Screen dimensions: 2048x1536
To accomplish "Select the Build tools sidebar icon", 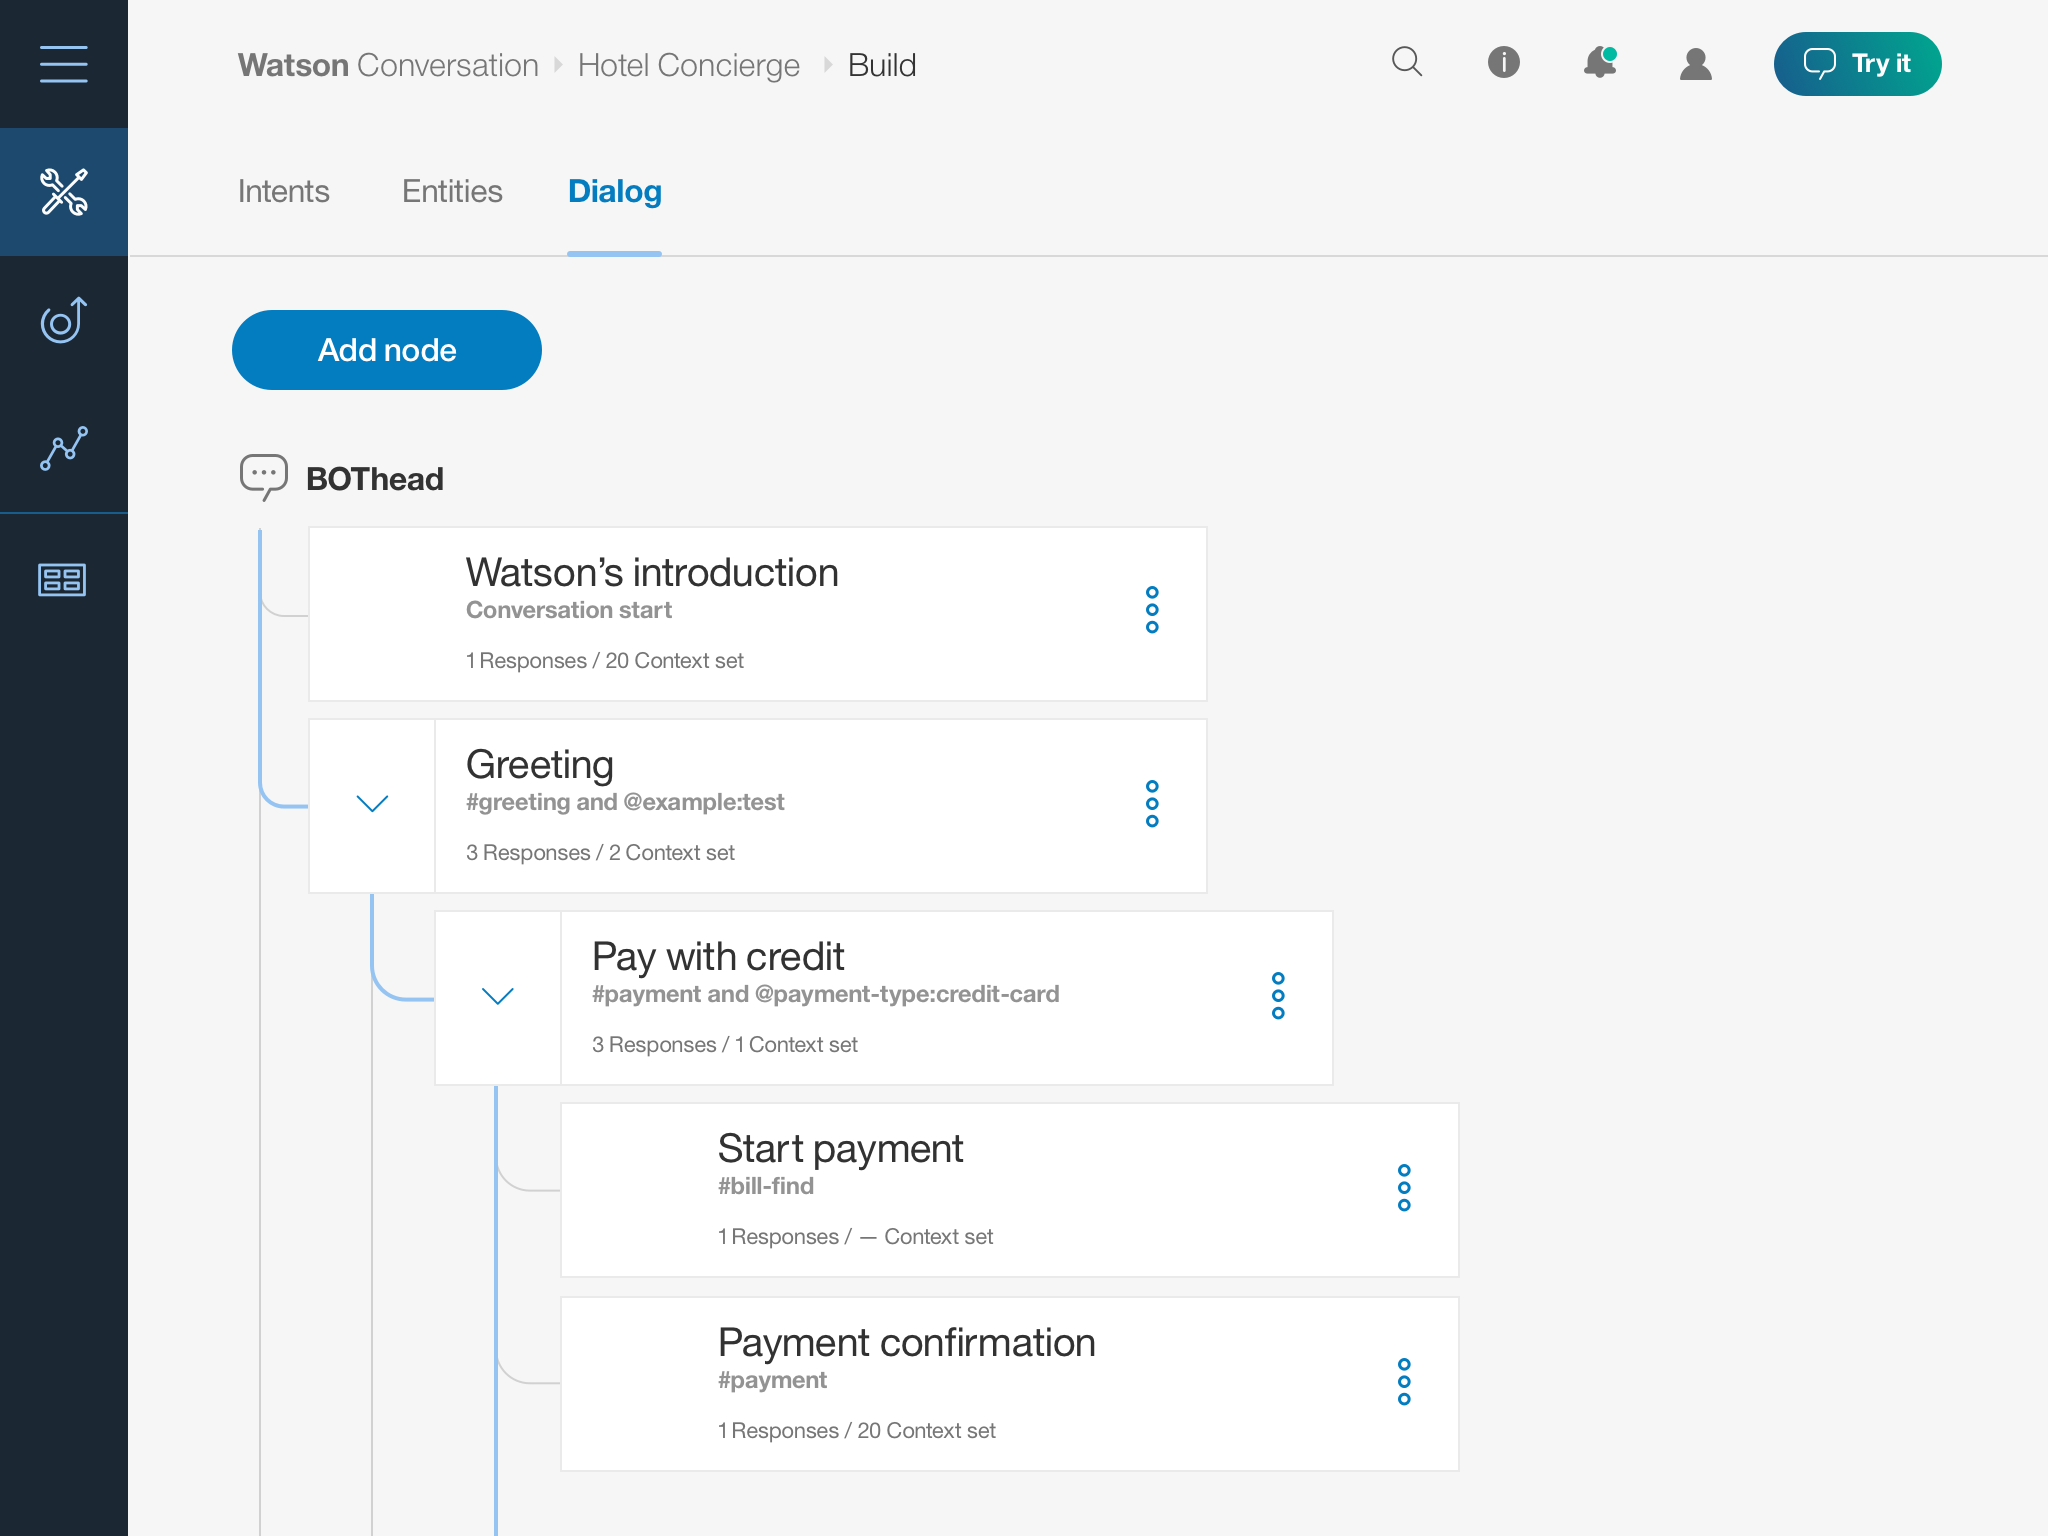I will [x=63, y=191].
